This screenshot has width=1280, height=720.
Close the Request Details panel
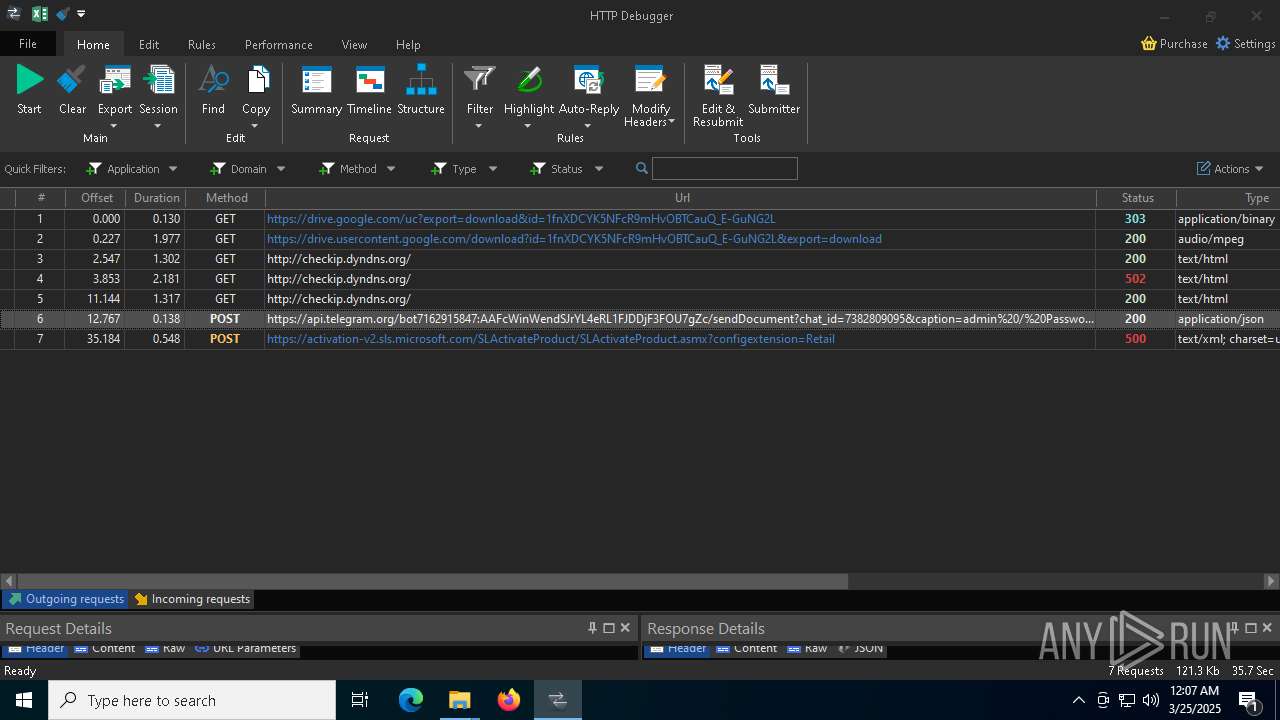point(625,628)
